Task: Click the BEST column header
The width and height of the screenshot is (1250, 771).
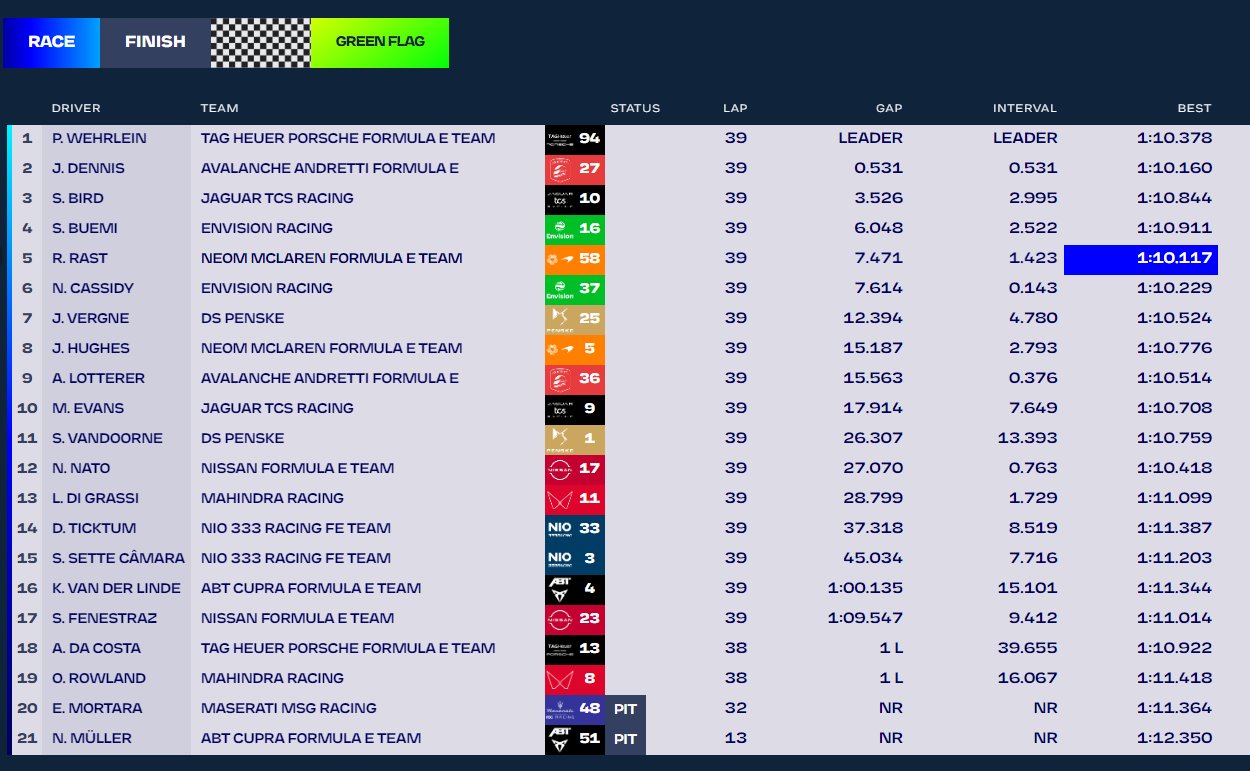Action: pyautogui.click(x=1194, y=108)
